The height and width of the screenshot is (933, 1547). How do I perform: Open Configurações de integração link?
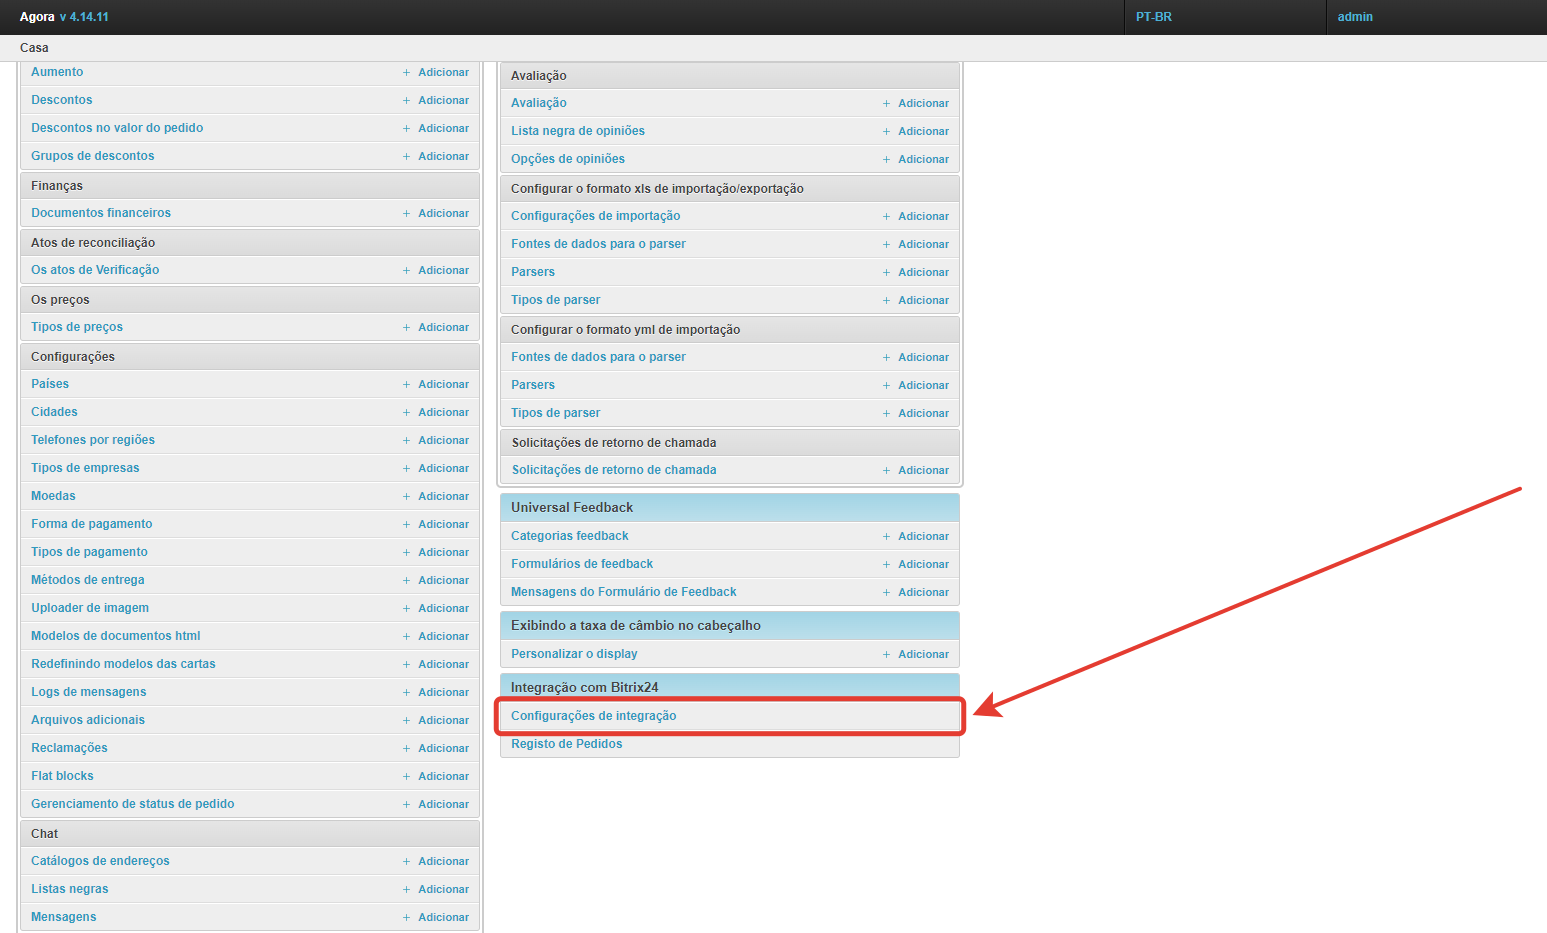[x=593, y=716]
